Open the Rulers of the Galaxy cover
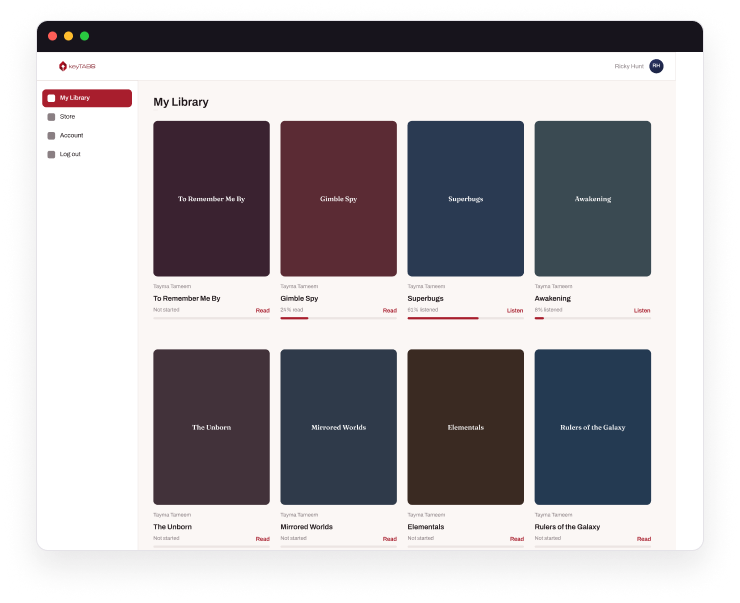Screen dimensions: 740x603 [593, 427]
